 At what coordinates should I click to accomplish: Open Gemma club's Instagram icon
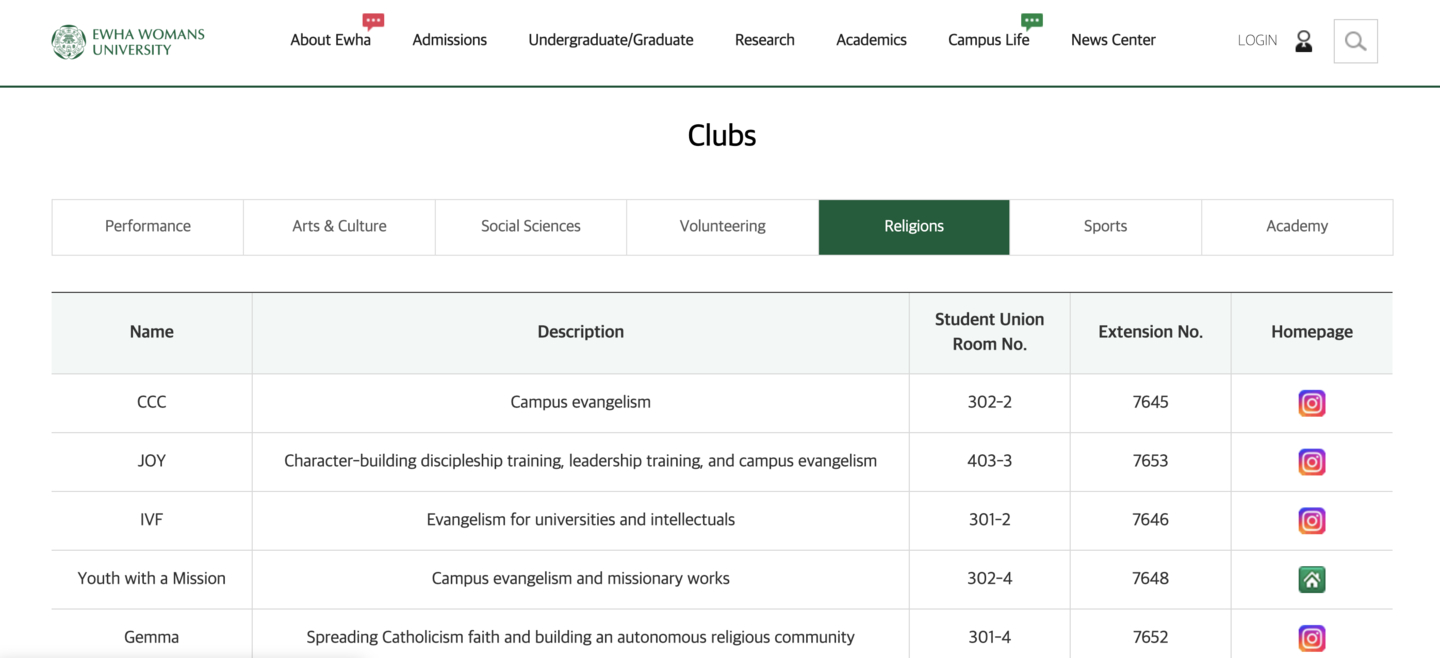click(1311, 638)
